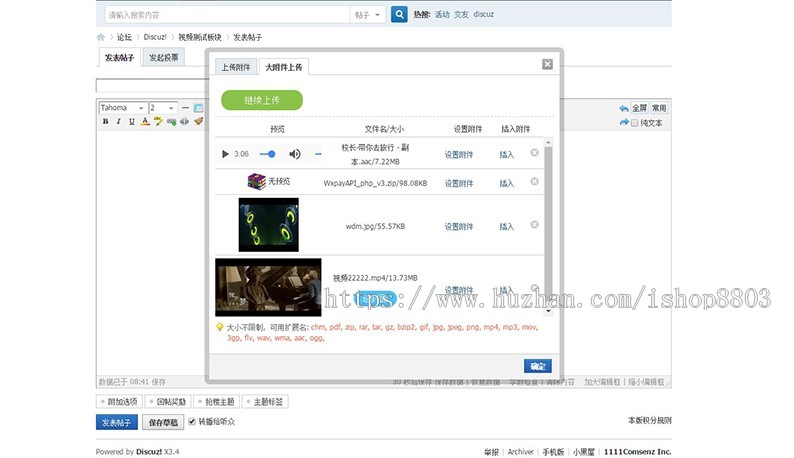Image resolution: width=794 pixels, height=458 pixels.
Task: Toggle bold formatting in editor toolbar
Action: coord(105,121)
